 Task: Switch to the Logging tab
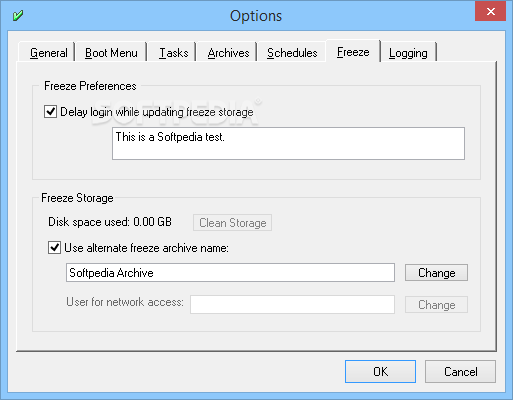(408, 53)
